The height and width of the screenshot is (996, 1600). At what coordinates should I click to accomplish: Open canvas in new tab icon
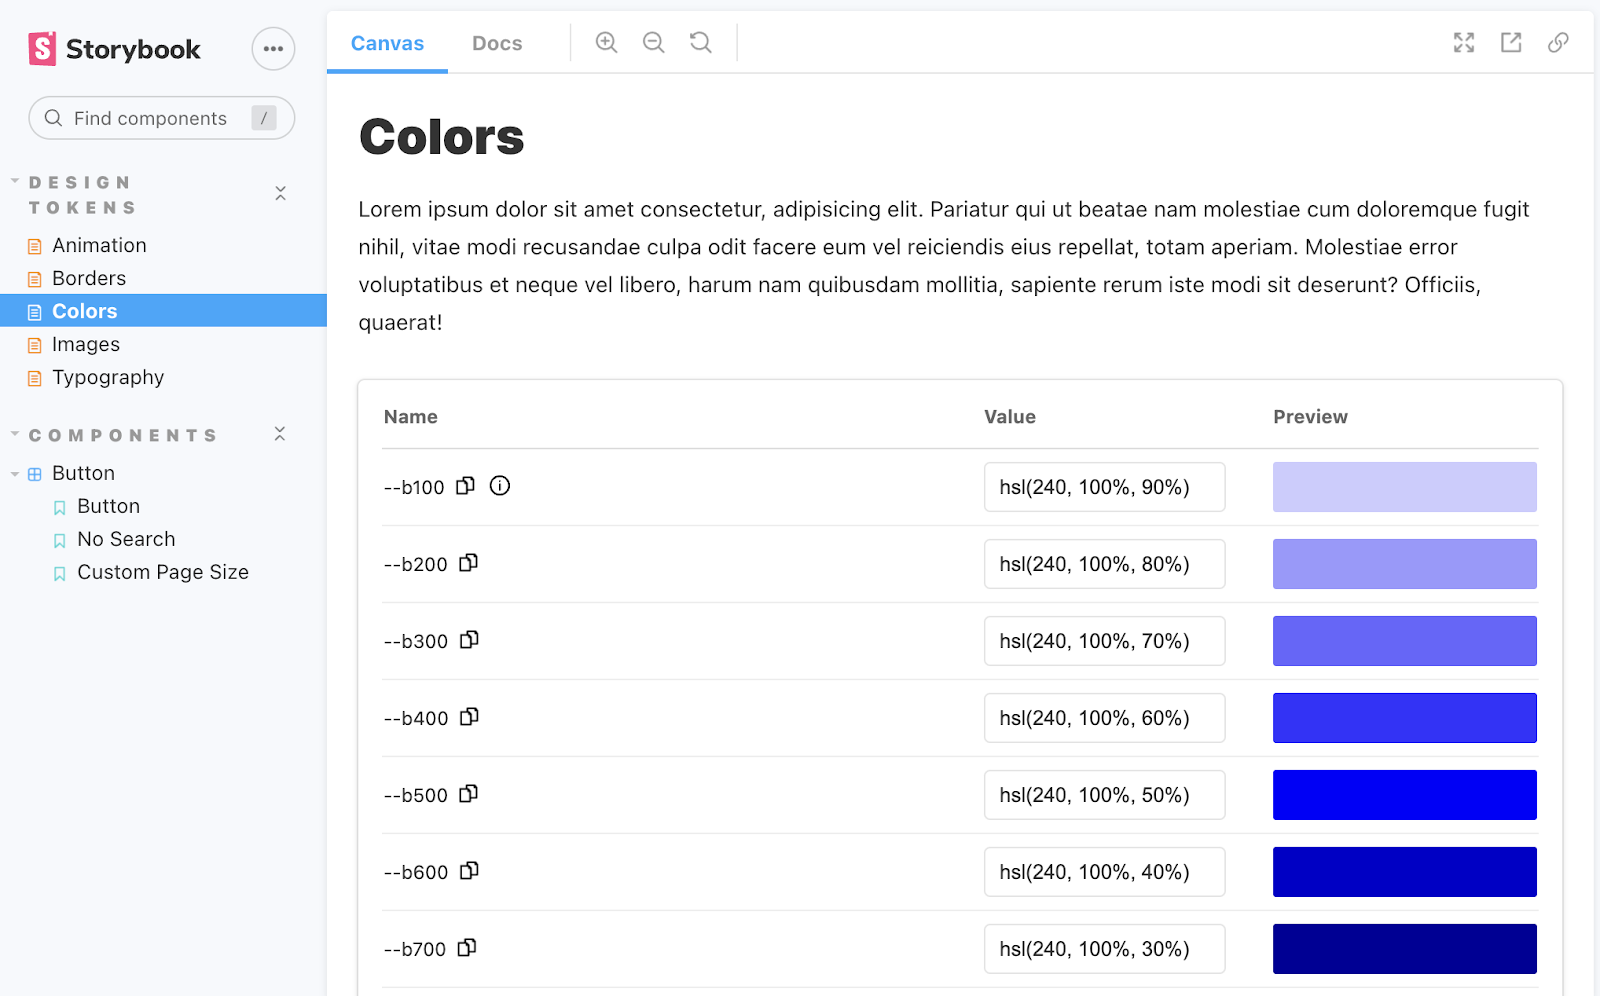click(1511, 42)
